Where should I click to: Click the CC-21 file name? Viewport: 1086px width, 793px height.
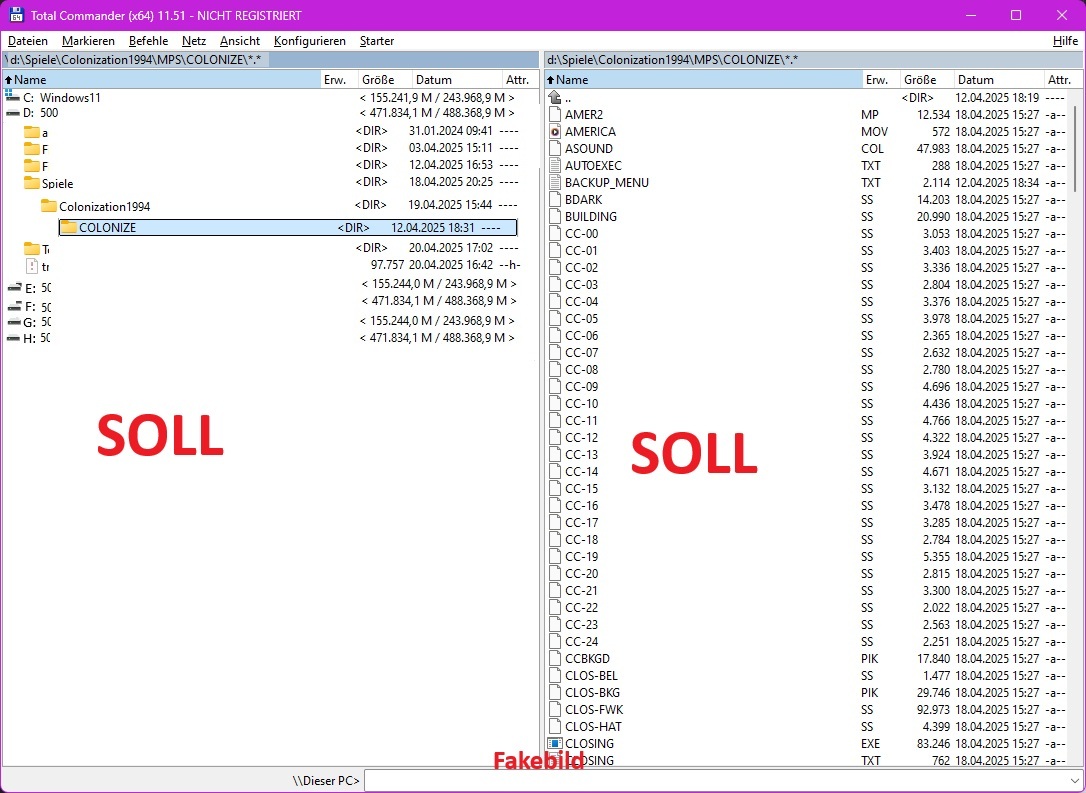tap(581, 591)
